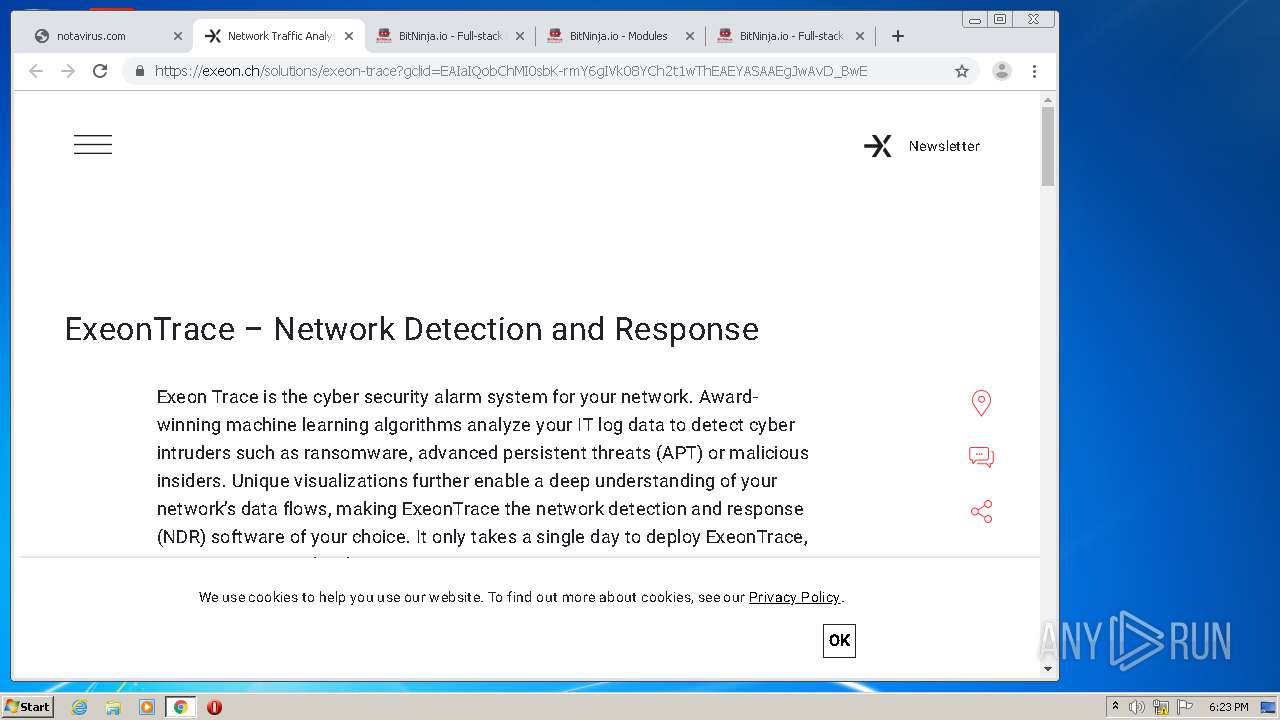Open the chat bubble contact icon
This screenshot has height=720, width=1280.
point(981,457)
